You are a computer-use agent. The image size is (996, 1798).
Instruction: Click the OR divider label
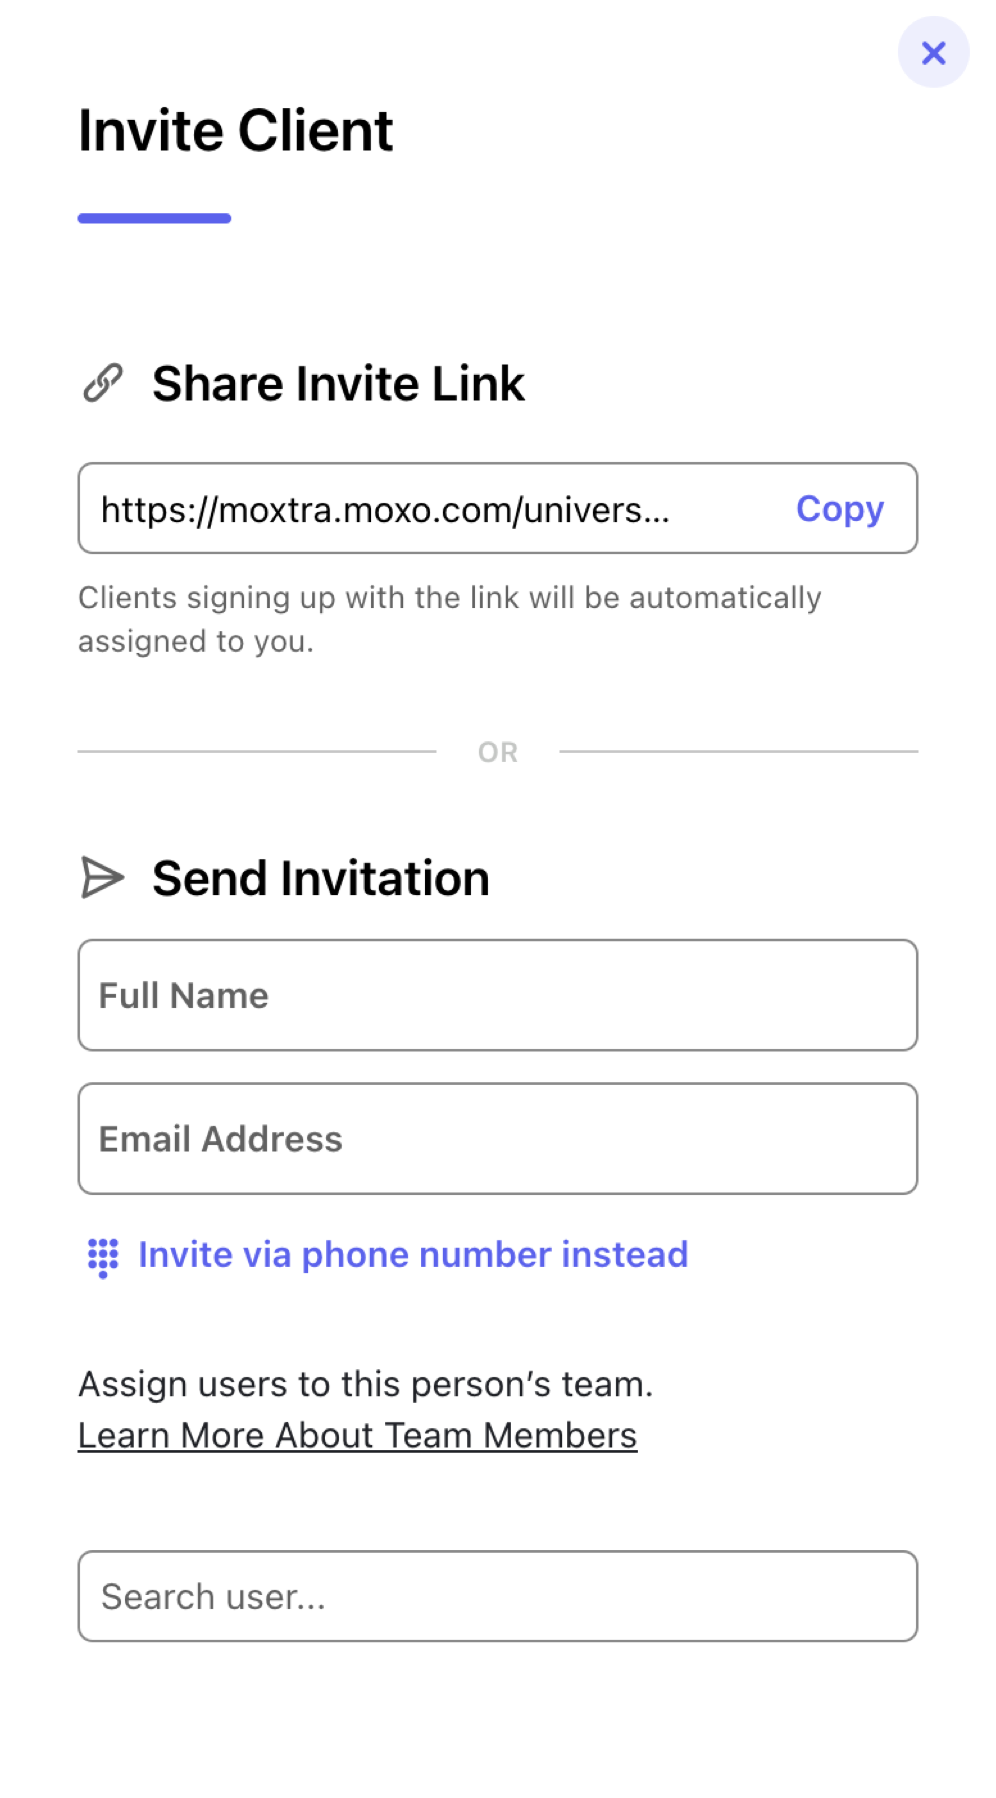point(498,752)
